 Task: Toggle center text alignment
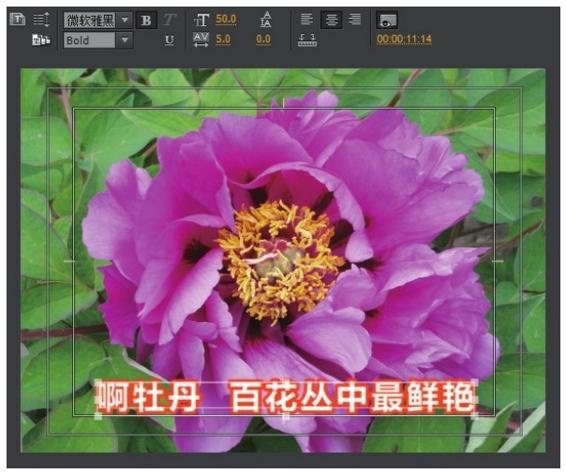331,20
